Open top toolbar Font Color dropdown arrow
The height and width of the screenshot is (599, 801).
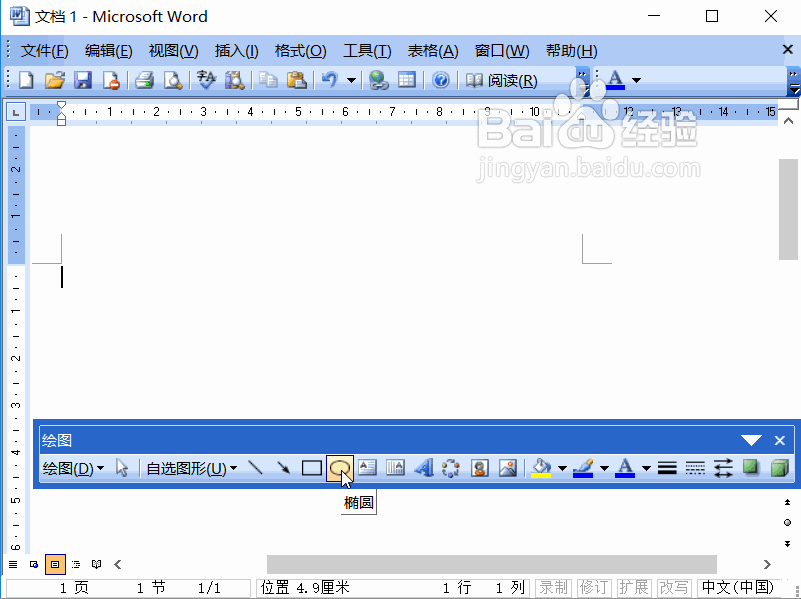point(637,80)
